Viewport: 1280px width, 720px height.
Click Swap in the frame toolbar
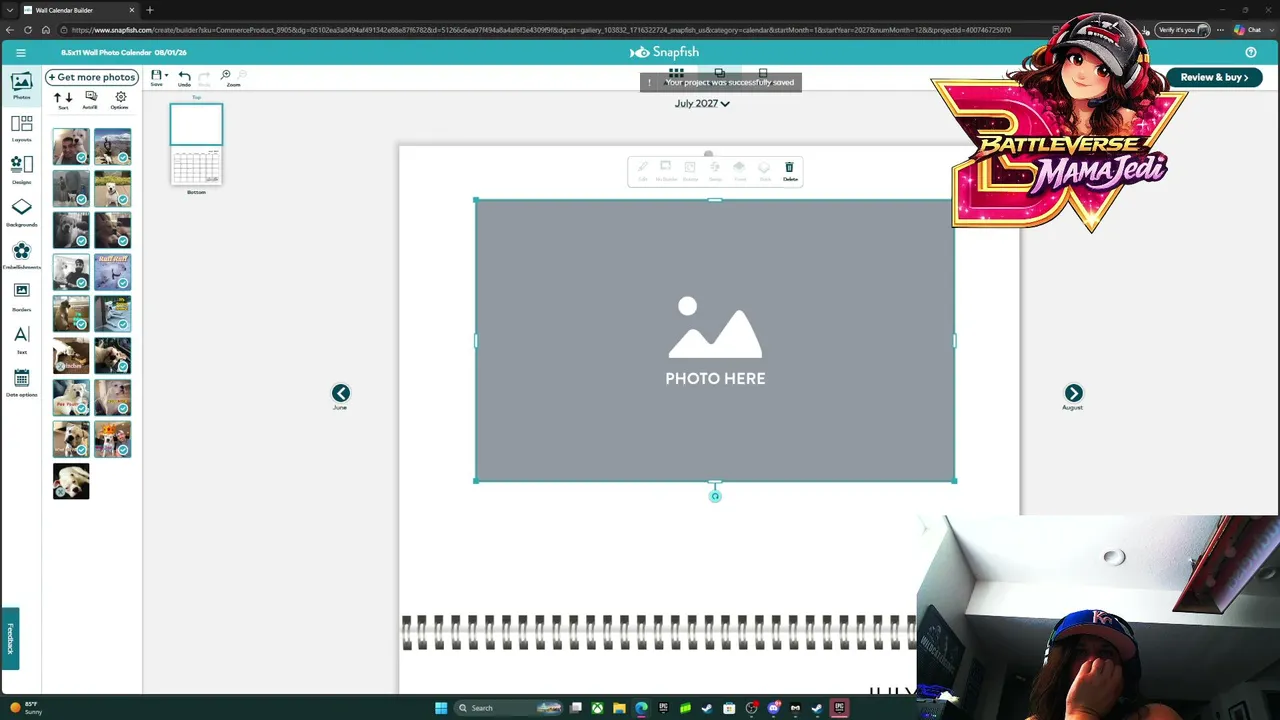click(x=715, y=171)
